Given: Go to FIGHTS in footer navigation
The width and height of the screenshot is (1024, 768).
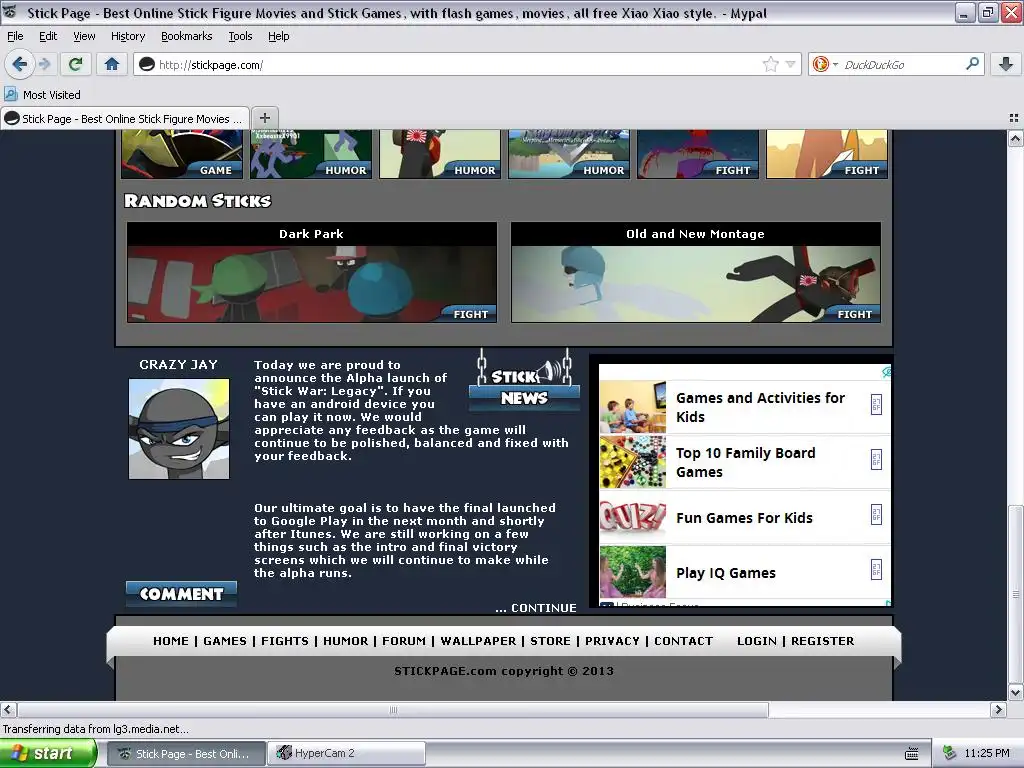Looking at the screenshot, I should pyautogui.click(x=285, y=641).
